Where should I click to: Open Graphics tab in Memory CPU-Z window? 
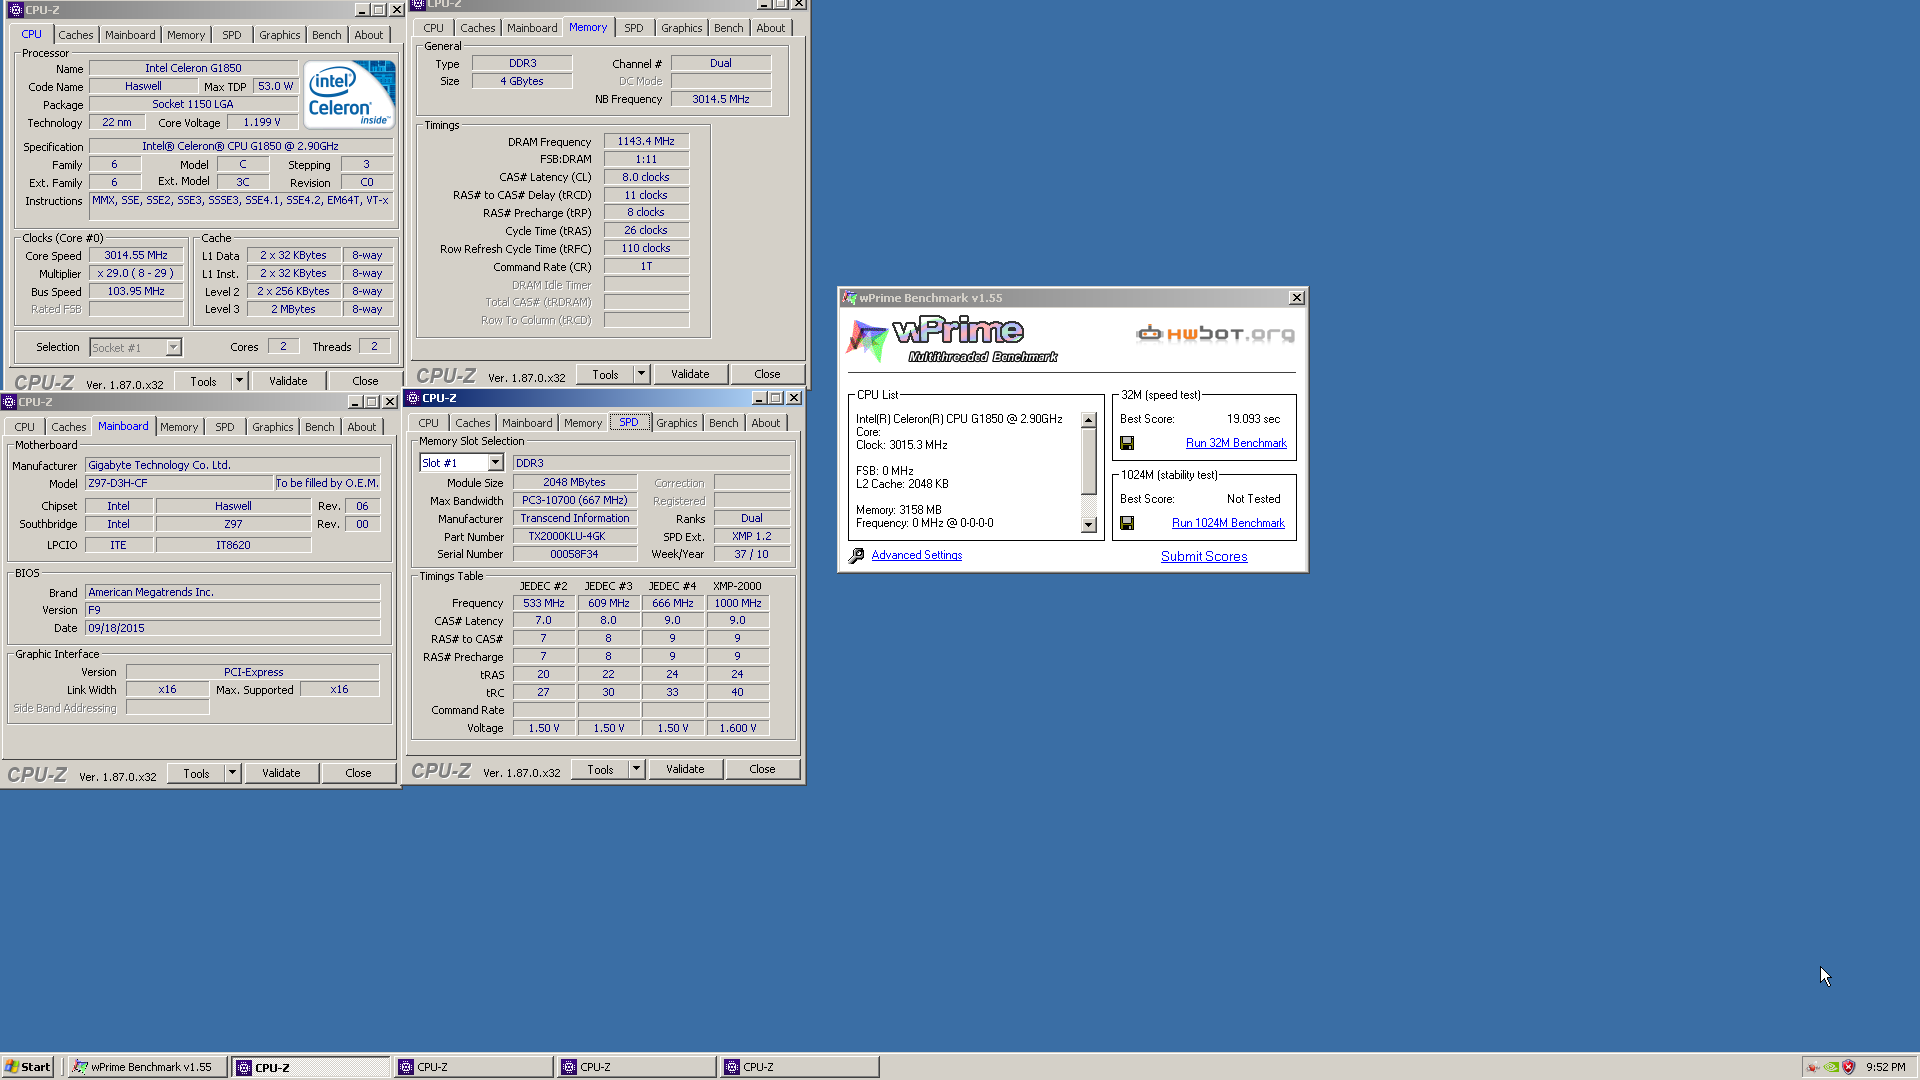click(x=681, y=28)
